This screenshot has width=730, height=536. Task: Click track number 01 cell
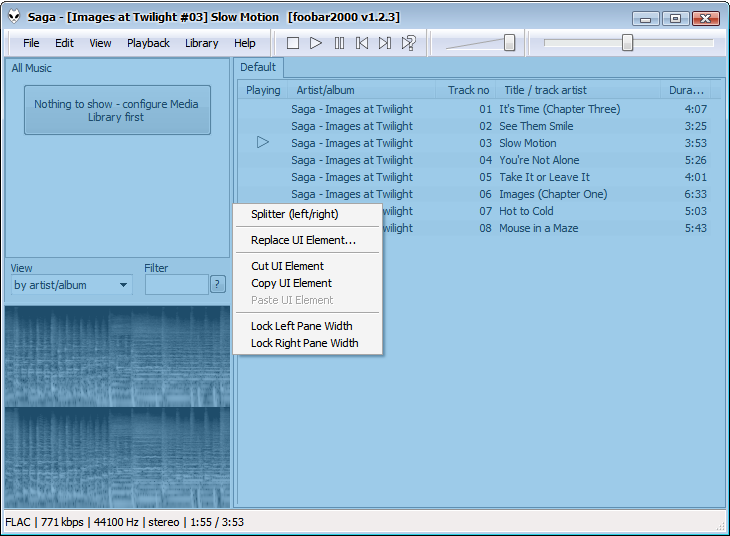[486, 109]
